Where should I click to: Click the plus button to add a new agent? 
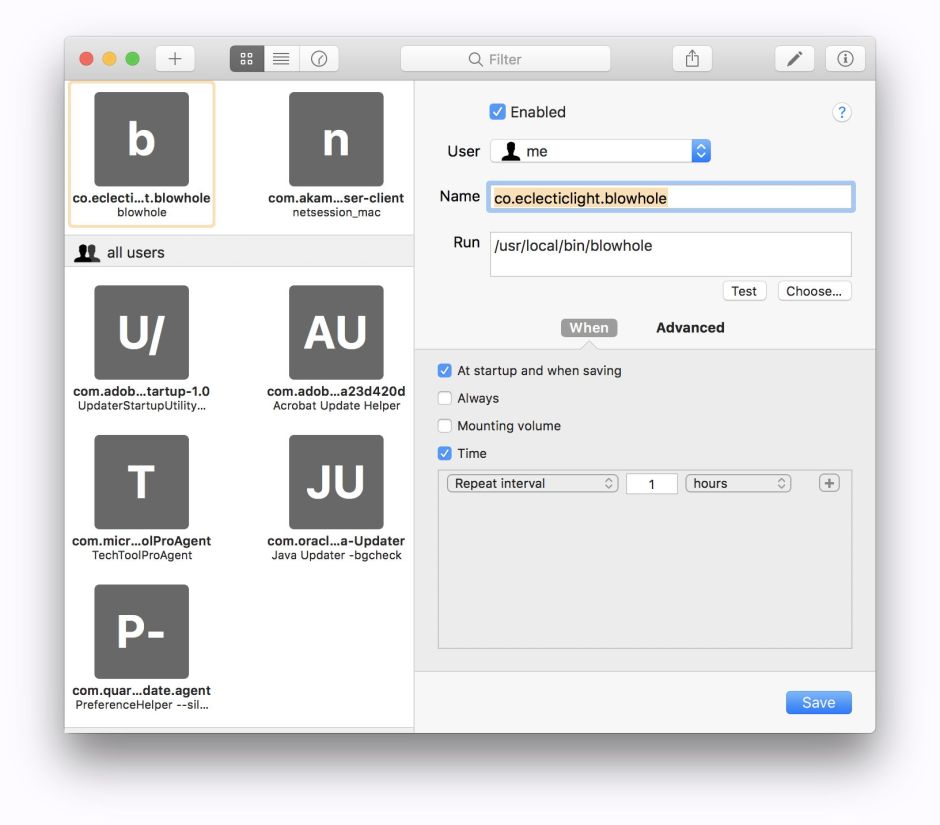175,59
